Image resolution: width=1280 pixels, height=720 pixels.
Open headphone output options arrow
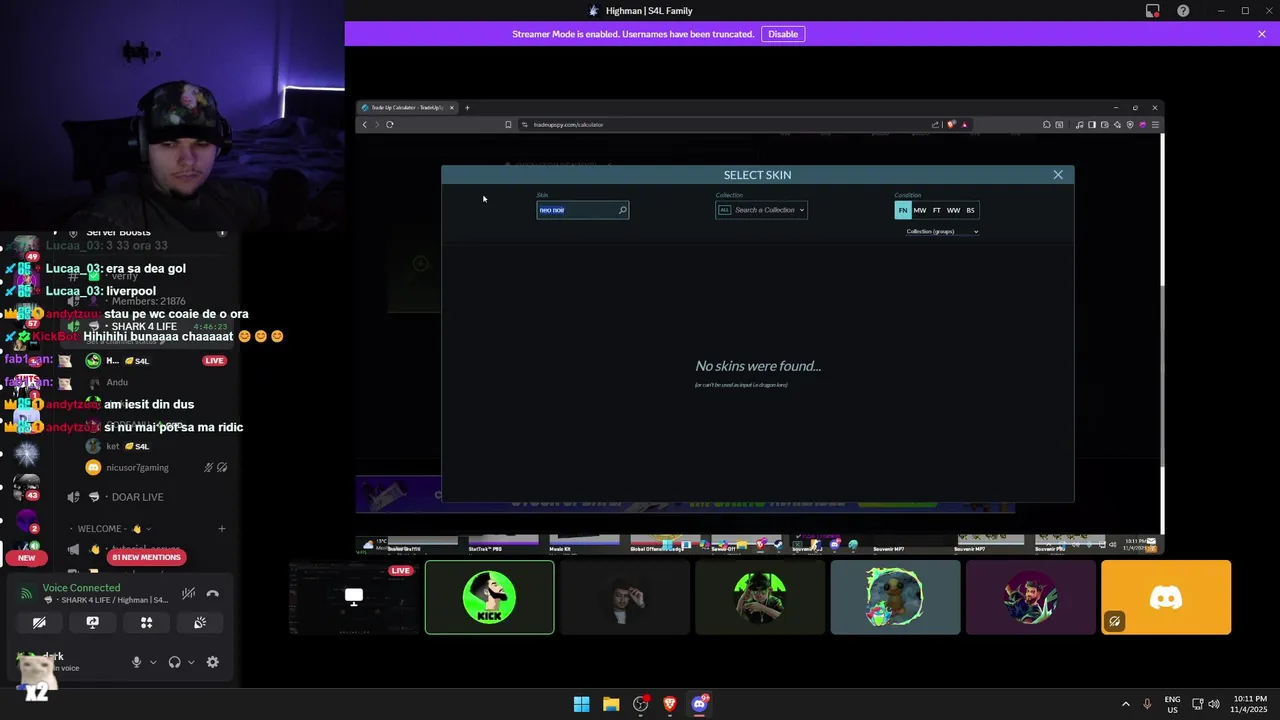(x=191, y=662)
